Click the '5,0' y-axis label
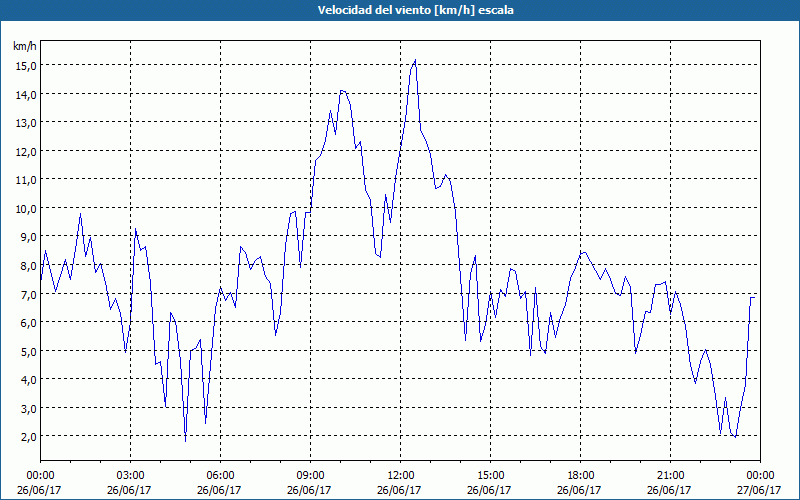This screenshot has width=800, height=500. coord(28,351)
